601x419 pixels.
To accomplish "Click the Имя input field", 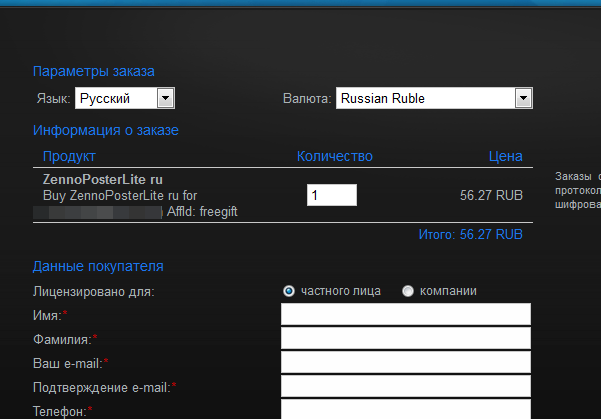I will 406,314.
